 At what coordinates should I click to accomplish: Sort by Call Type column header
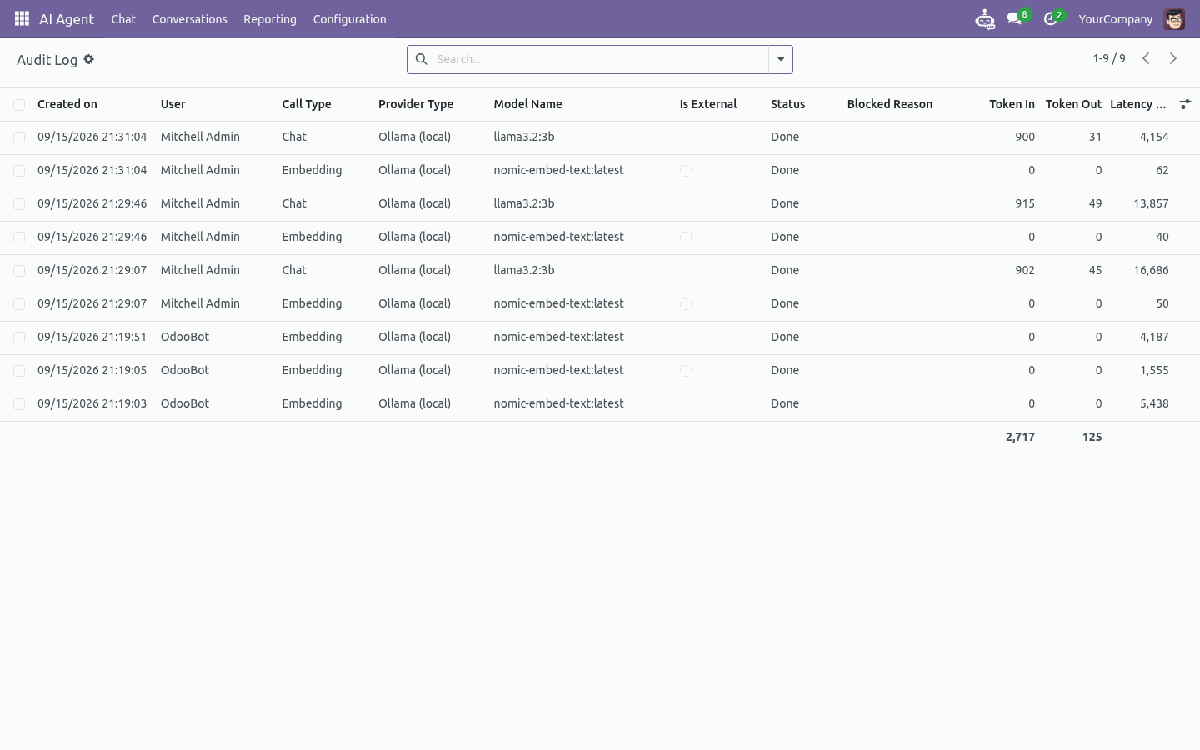[x=306, y=104]
